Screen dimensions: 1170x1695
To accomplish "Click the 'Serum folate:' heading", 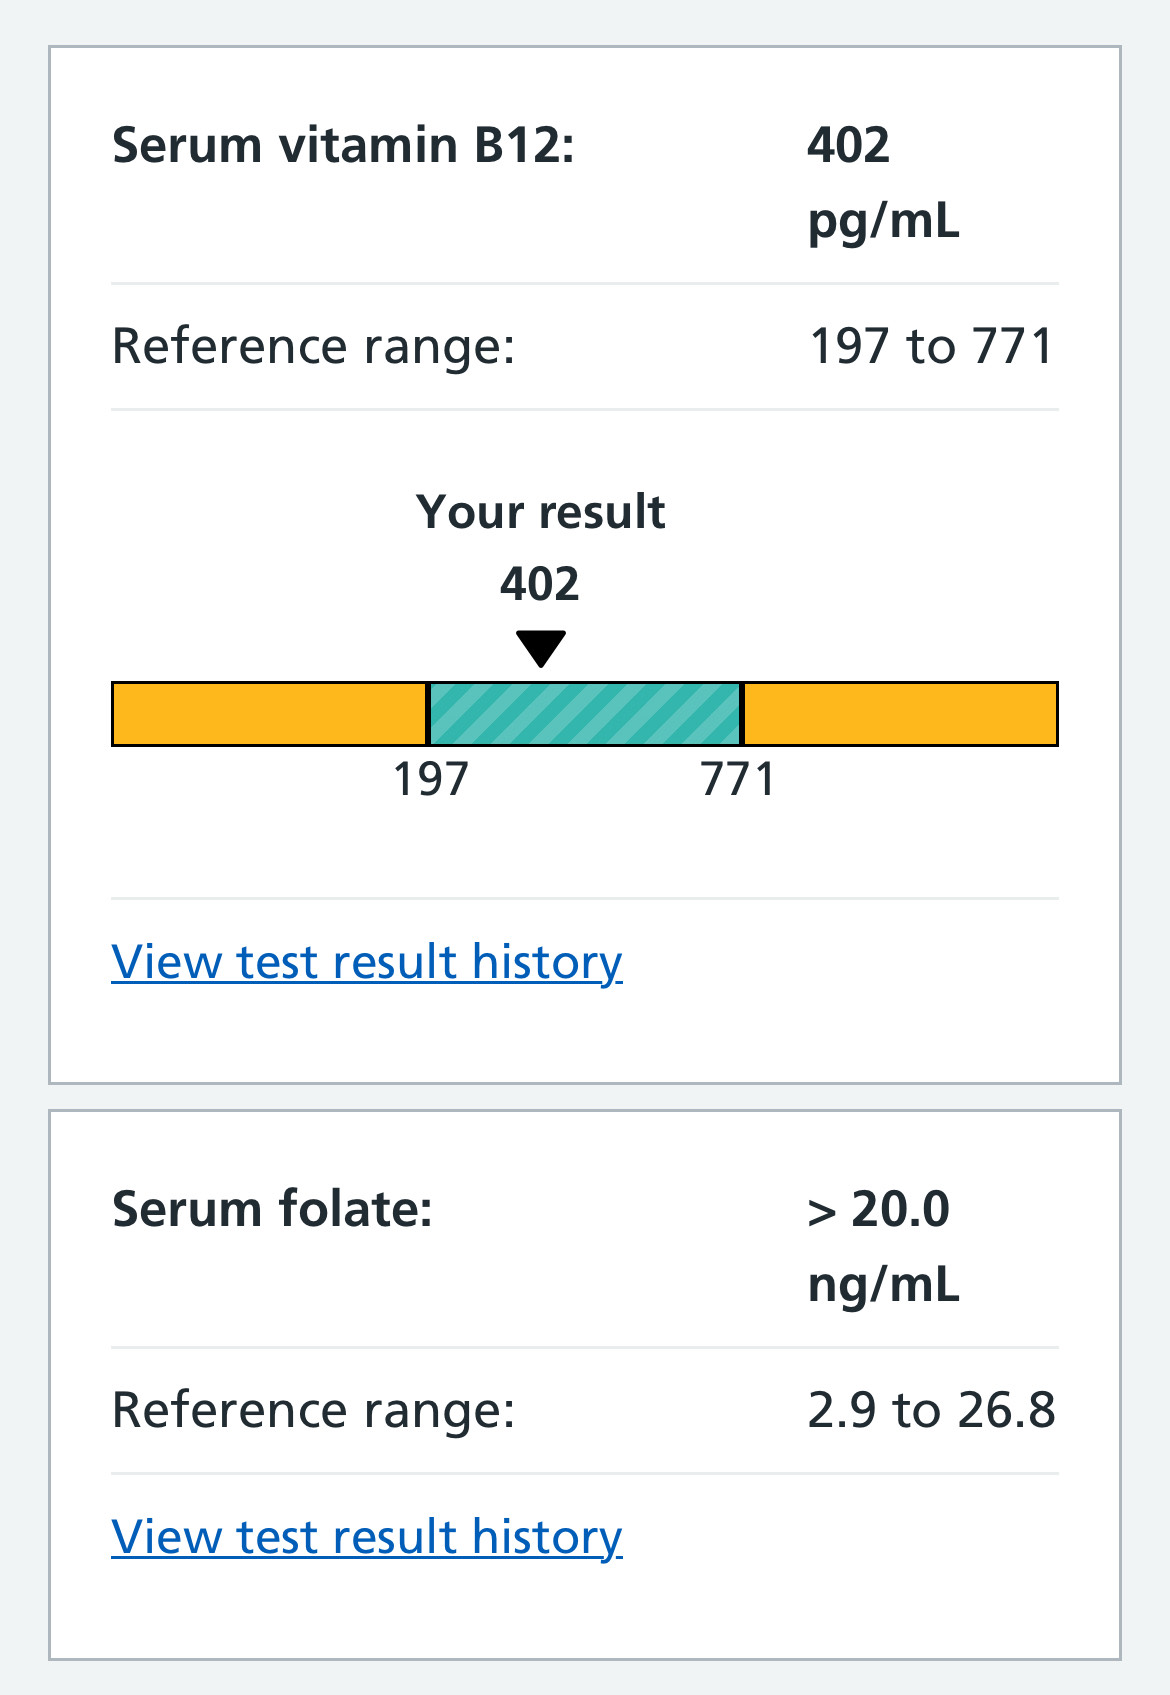I will tap(272, 1209).
